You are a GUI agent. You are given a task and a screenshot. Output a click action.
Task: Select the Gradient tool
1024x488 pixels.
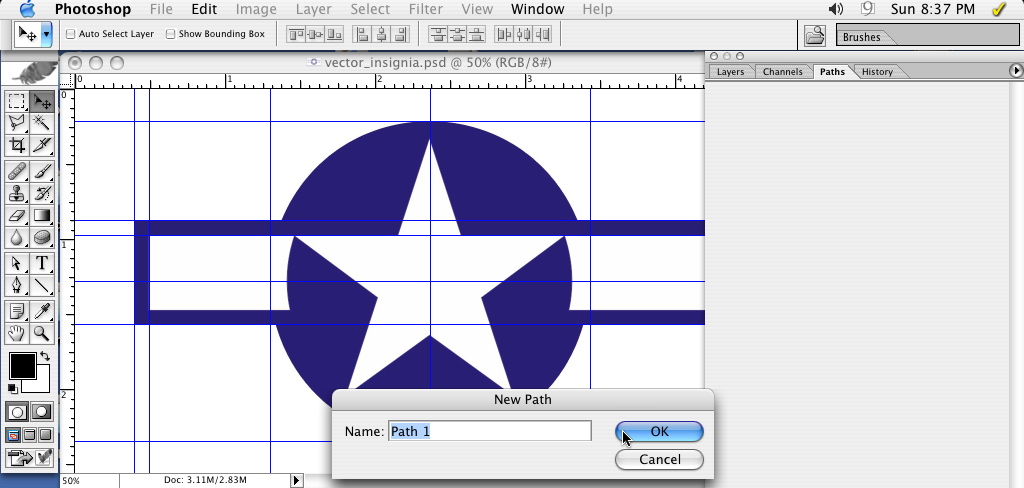click(42, 215)
